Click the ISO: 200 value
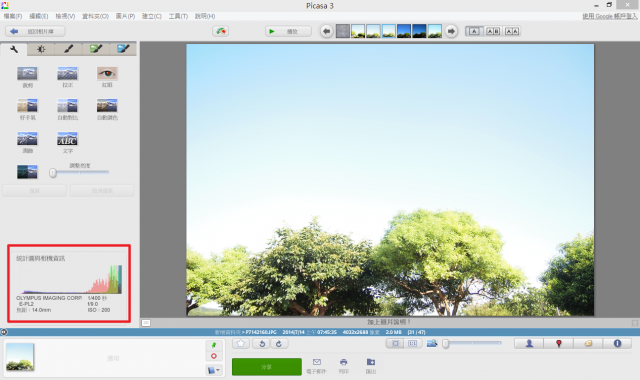 point(99,310)
